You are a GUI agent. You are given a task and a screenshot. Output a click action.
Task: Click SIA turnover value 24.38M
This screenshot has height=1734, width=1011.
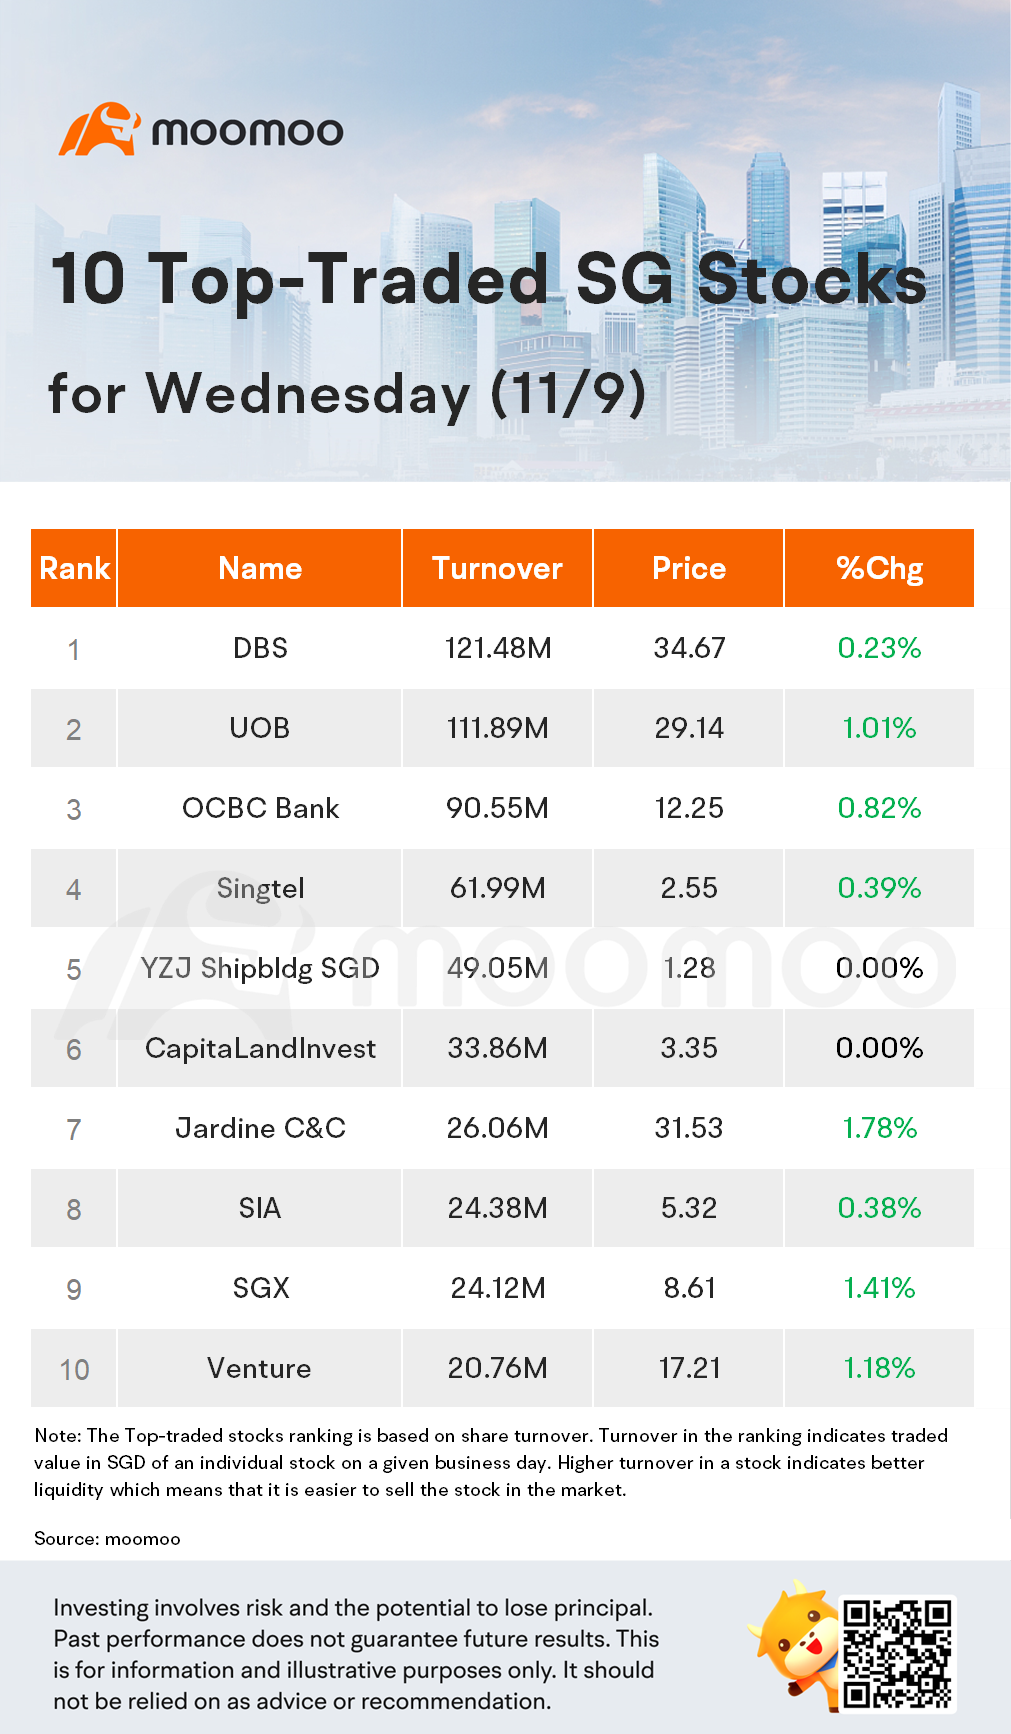click(497, 1208)
